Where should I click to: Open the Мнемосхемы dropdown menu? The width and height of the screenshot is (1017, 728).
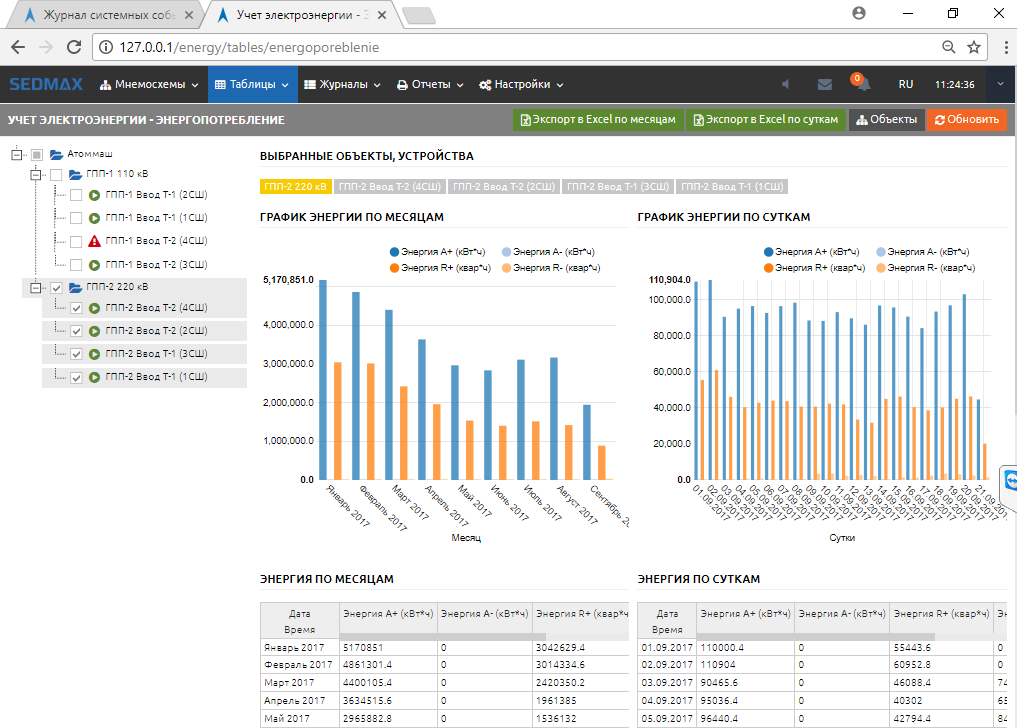(151, 85)
